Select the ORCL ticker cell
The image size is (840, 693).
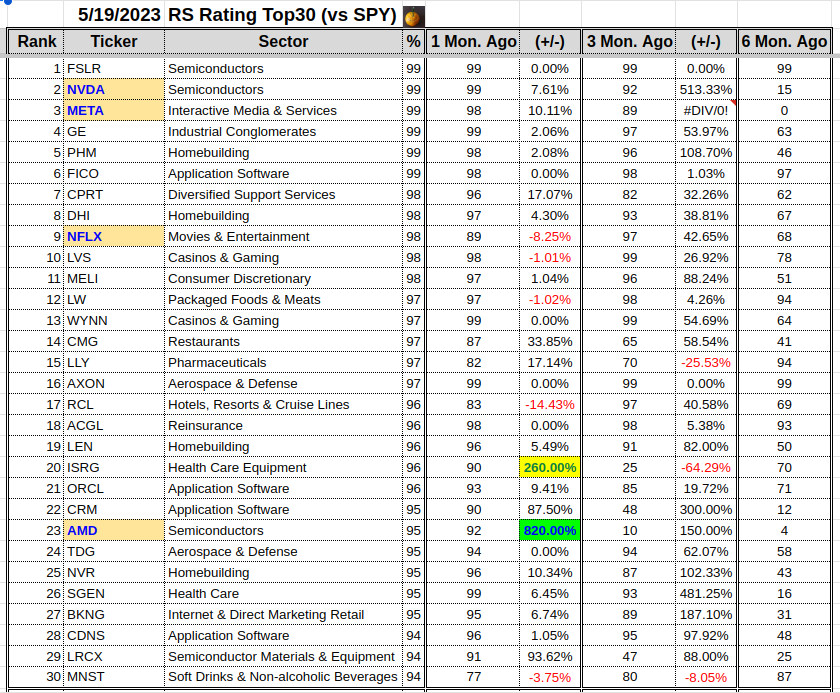click(x=114, y=488)
